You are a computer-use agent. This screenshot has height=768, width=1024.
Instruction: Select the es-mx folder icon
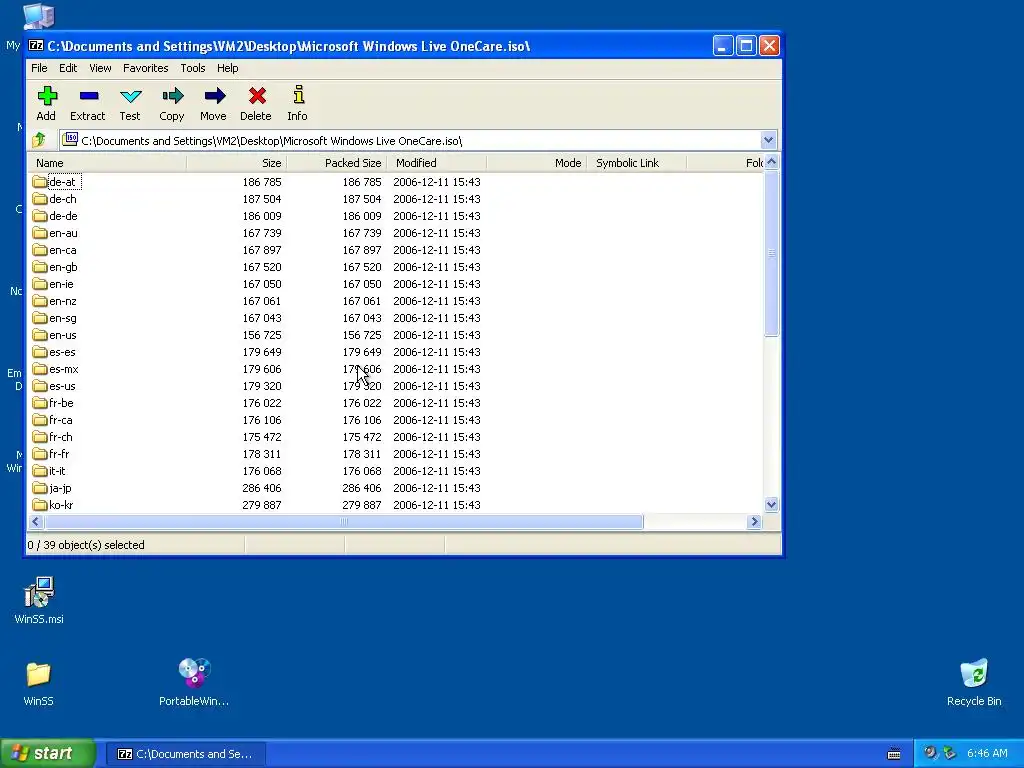(40, 368)
